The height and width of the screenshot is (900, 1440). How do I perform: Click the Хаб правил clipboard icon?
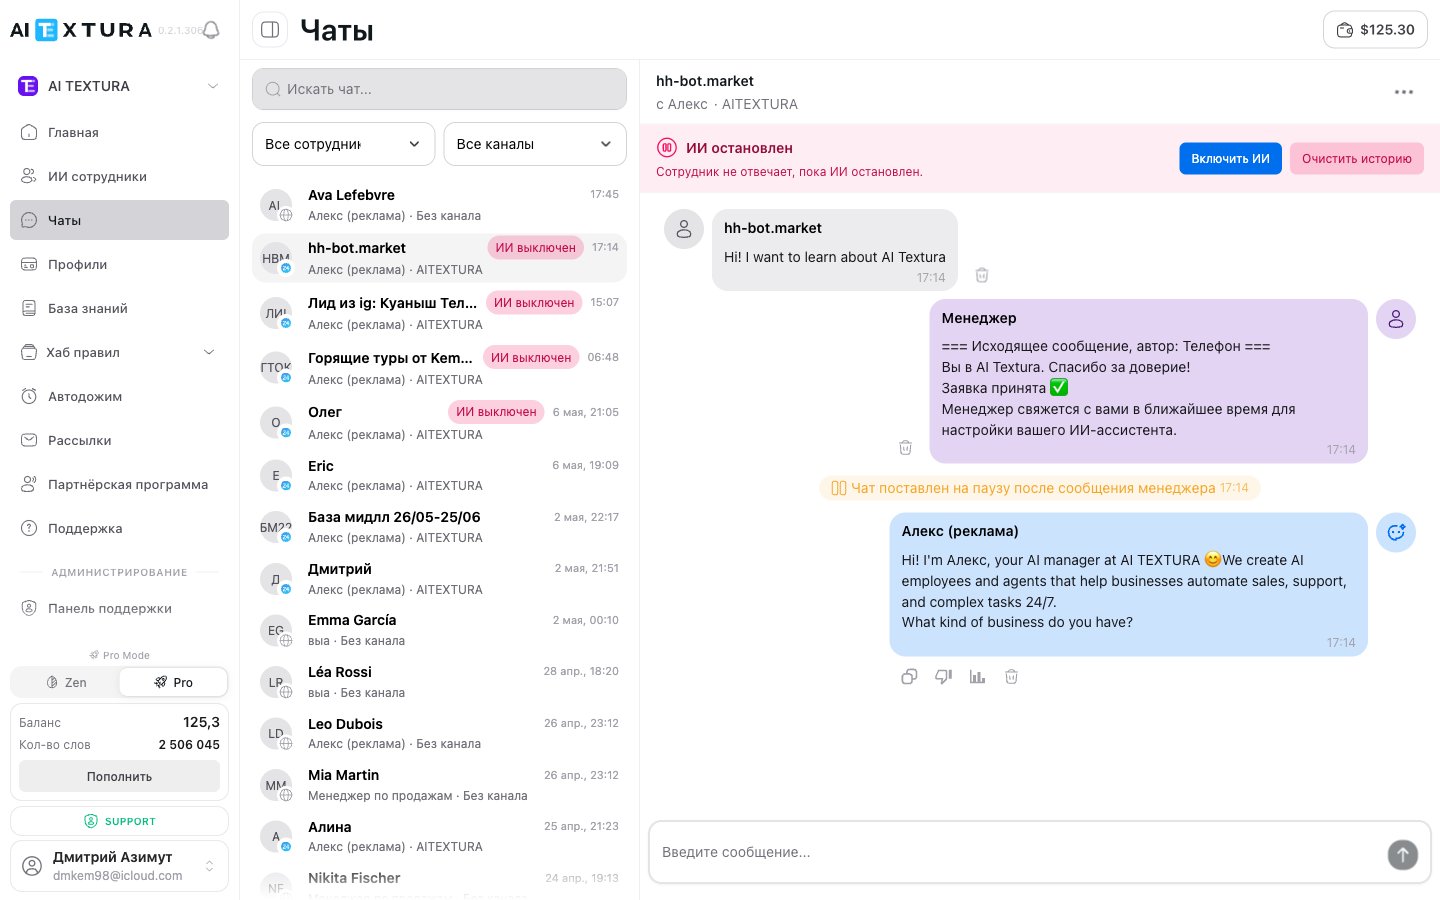pyautogui.click(x=29, y=352)
